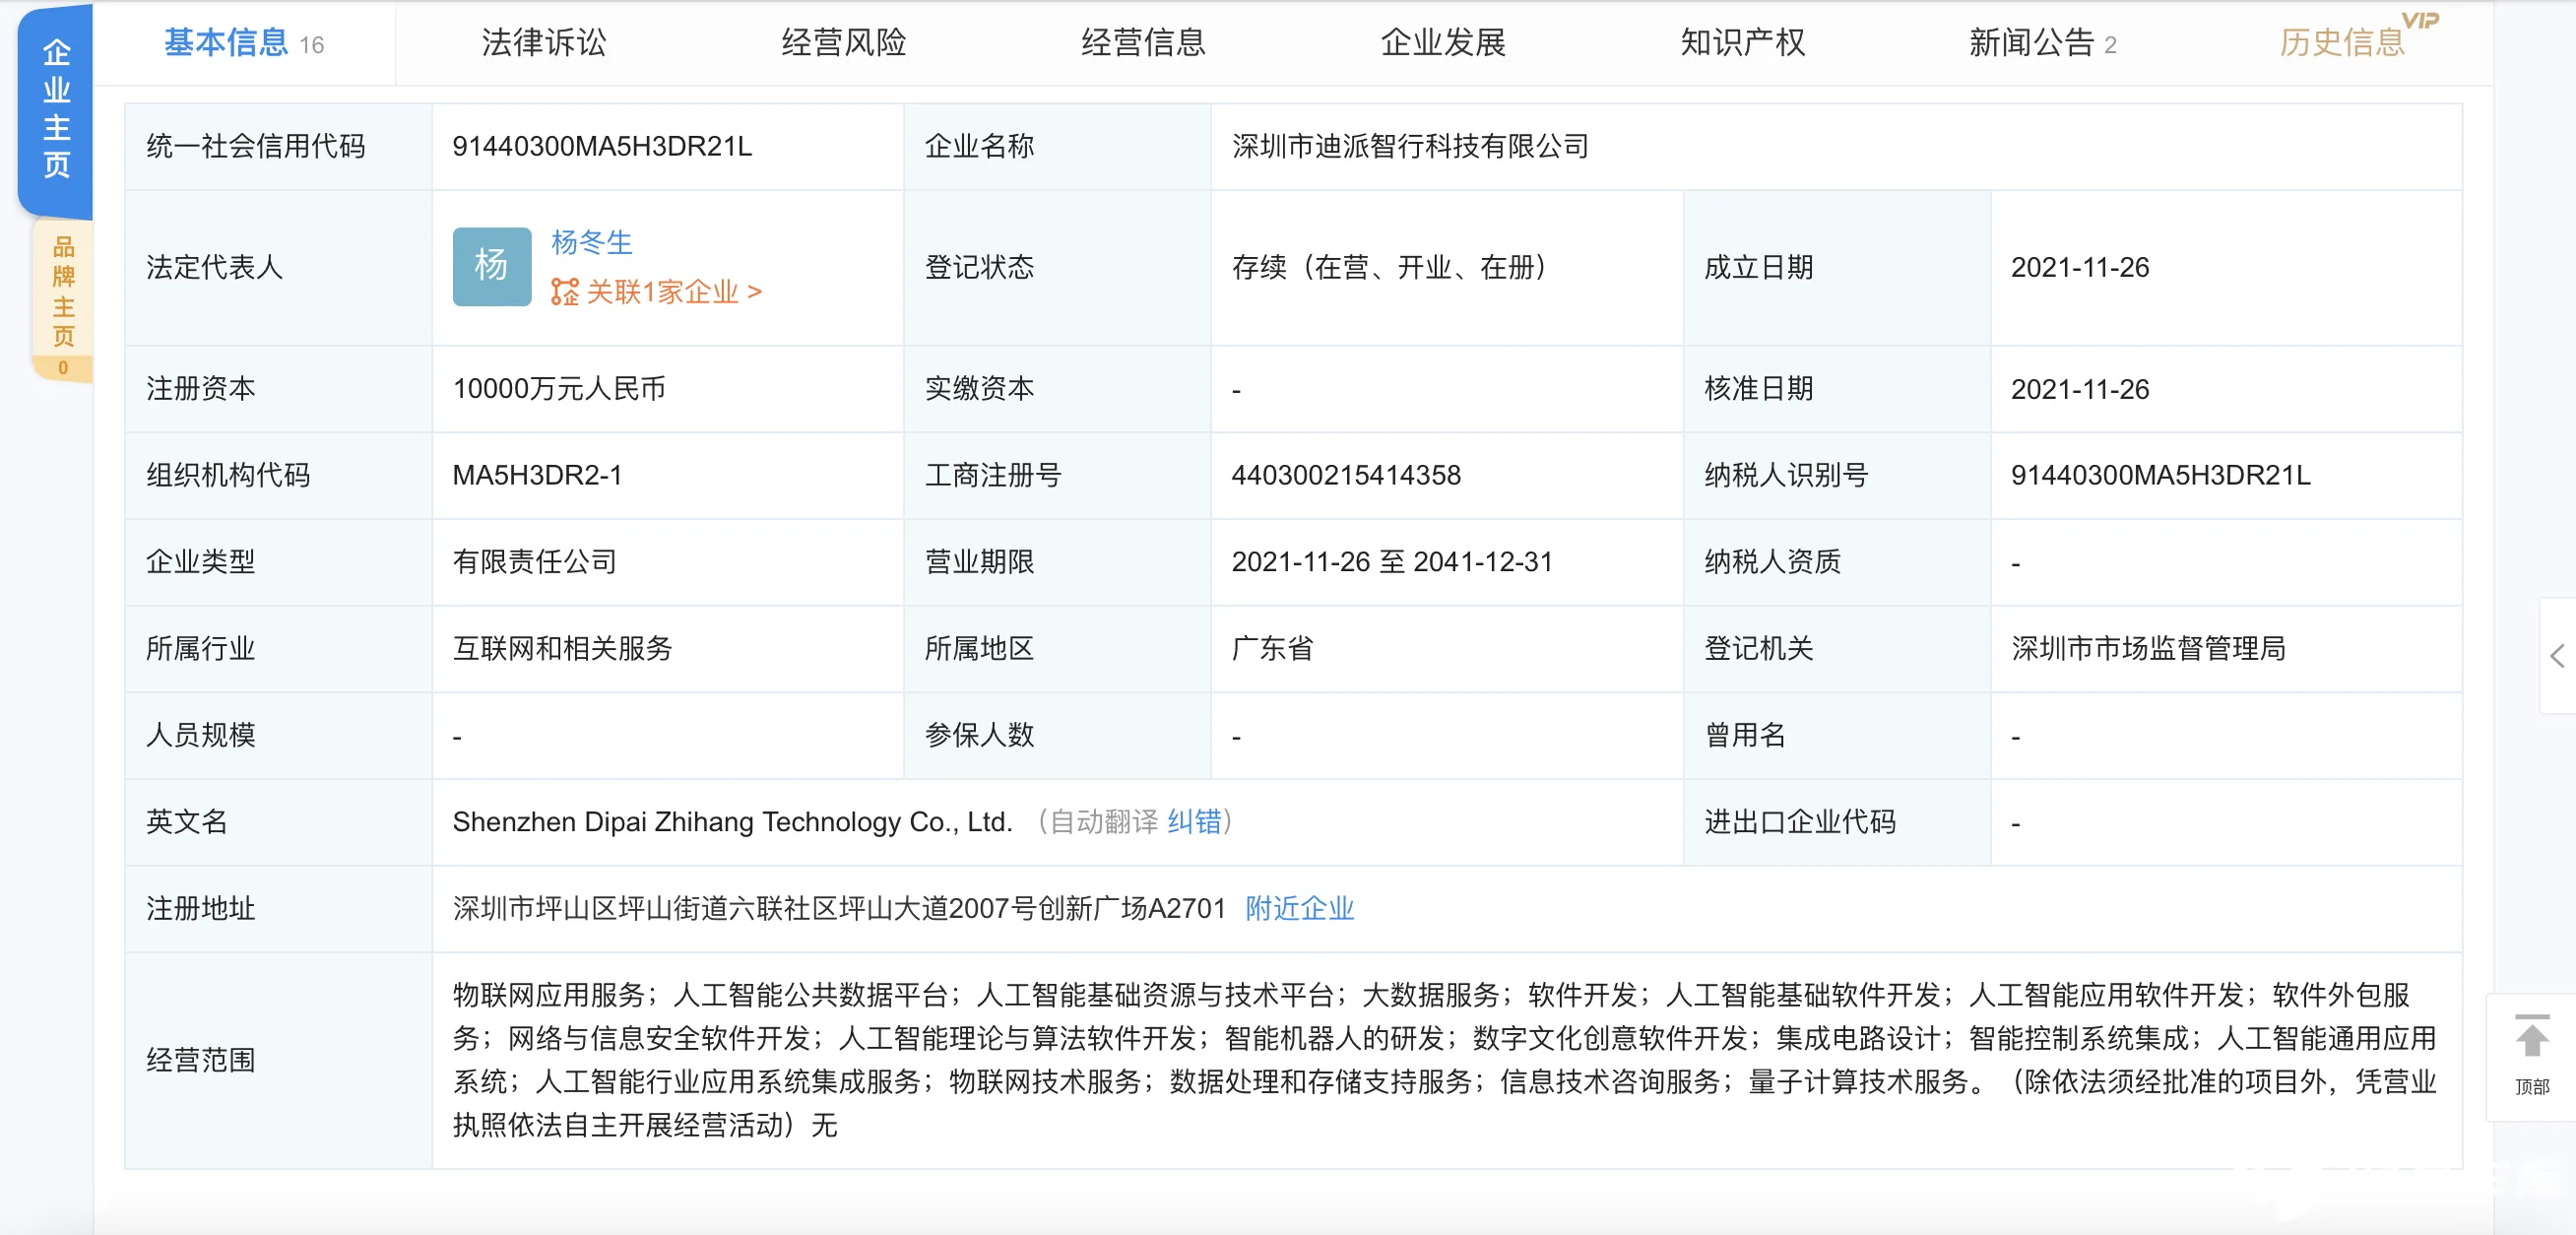Viewport: 2576px width, 1235px height.
Task: Switch to the 法律诉讼 tab
Action: (x=544, y=43)
